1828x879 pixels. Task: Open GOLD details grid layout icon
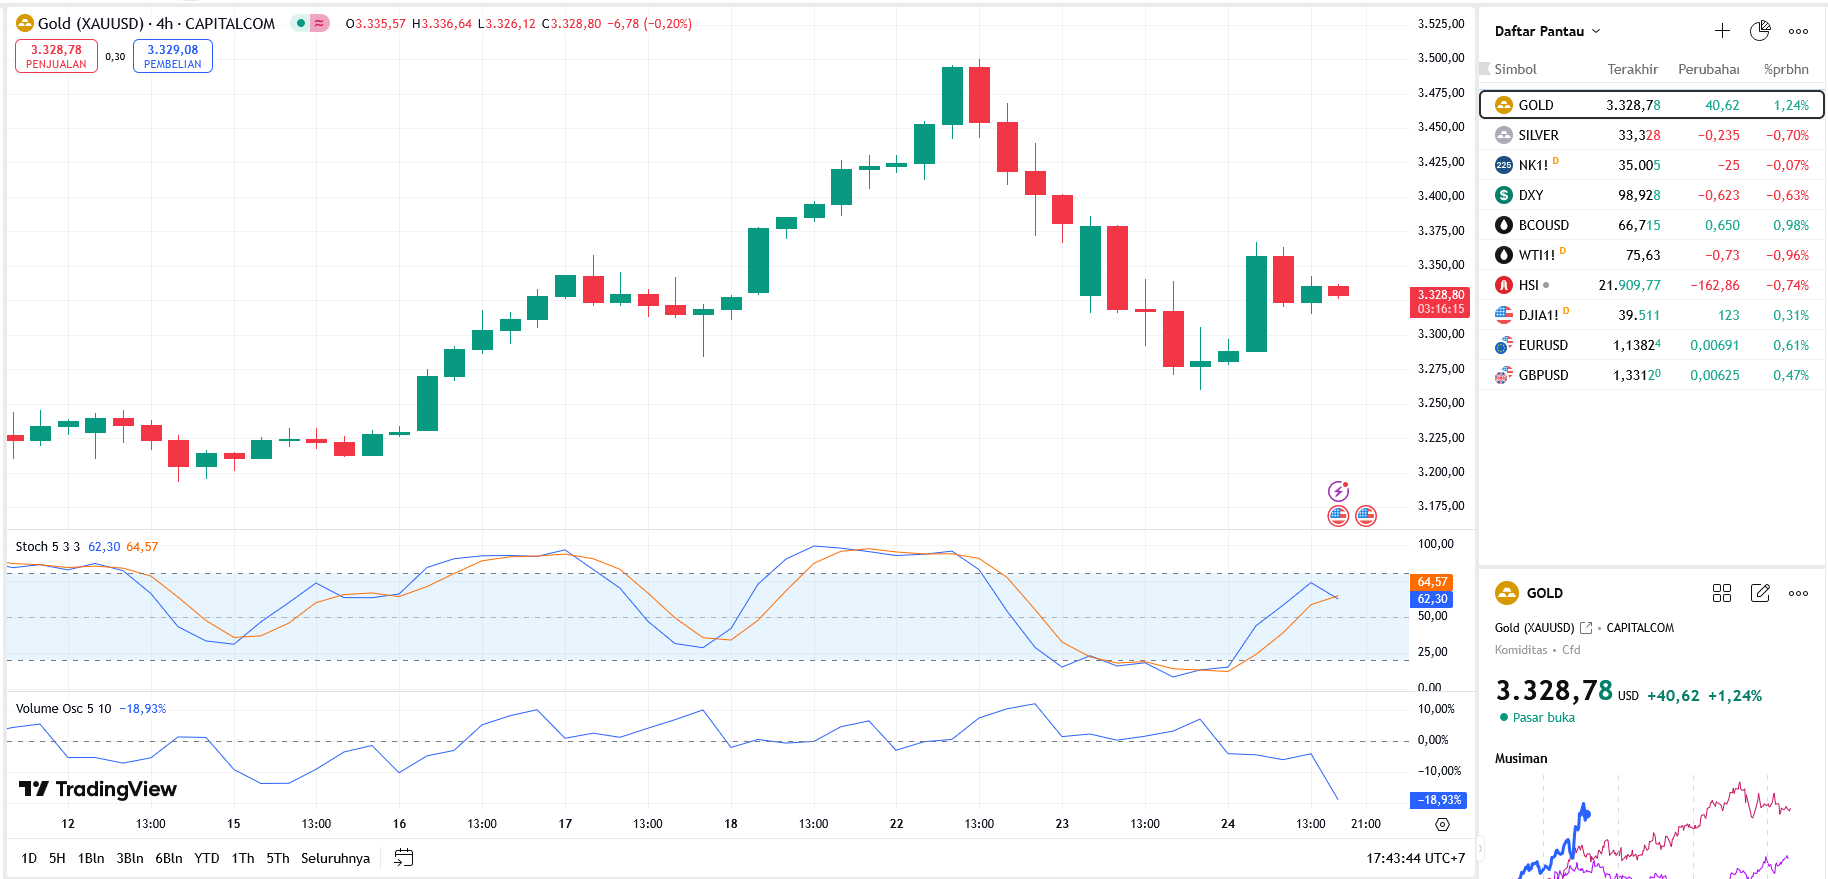point(1721,593)
